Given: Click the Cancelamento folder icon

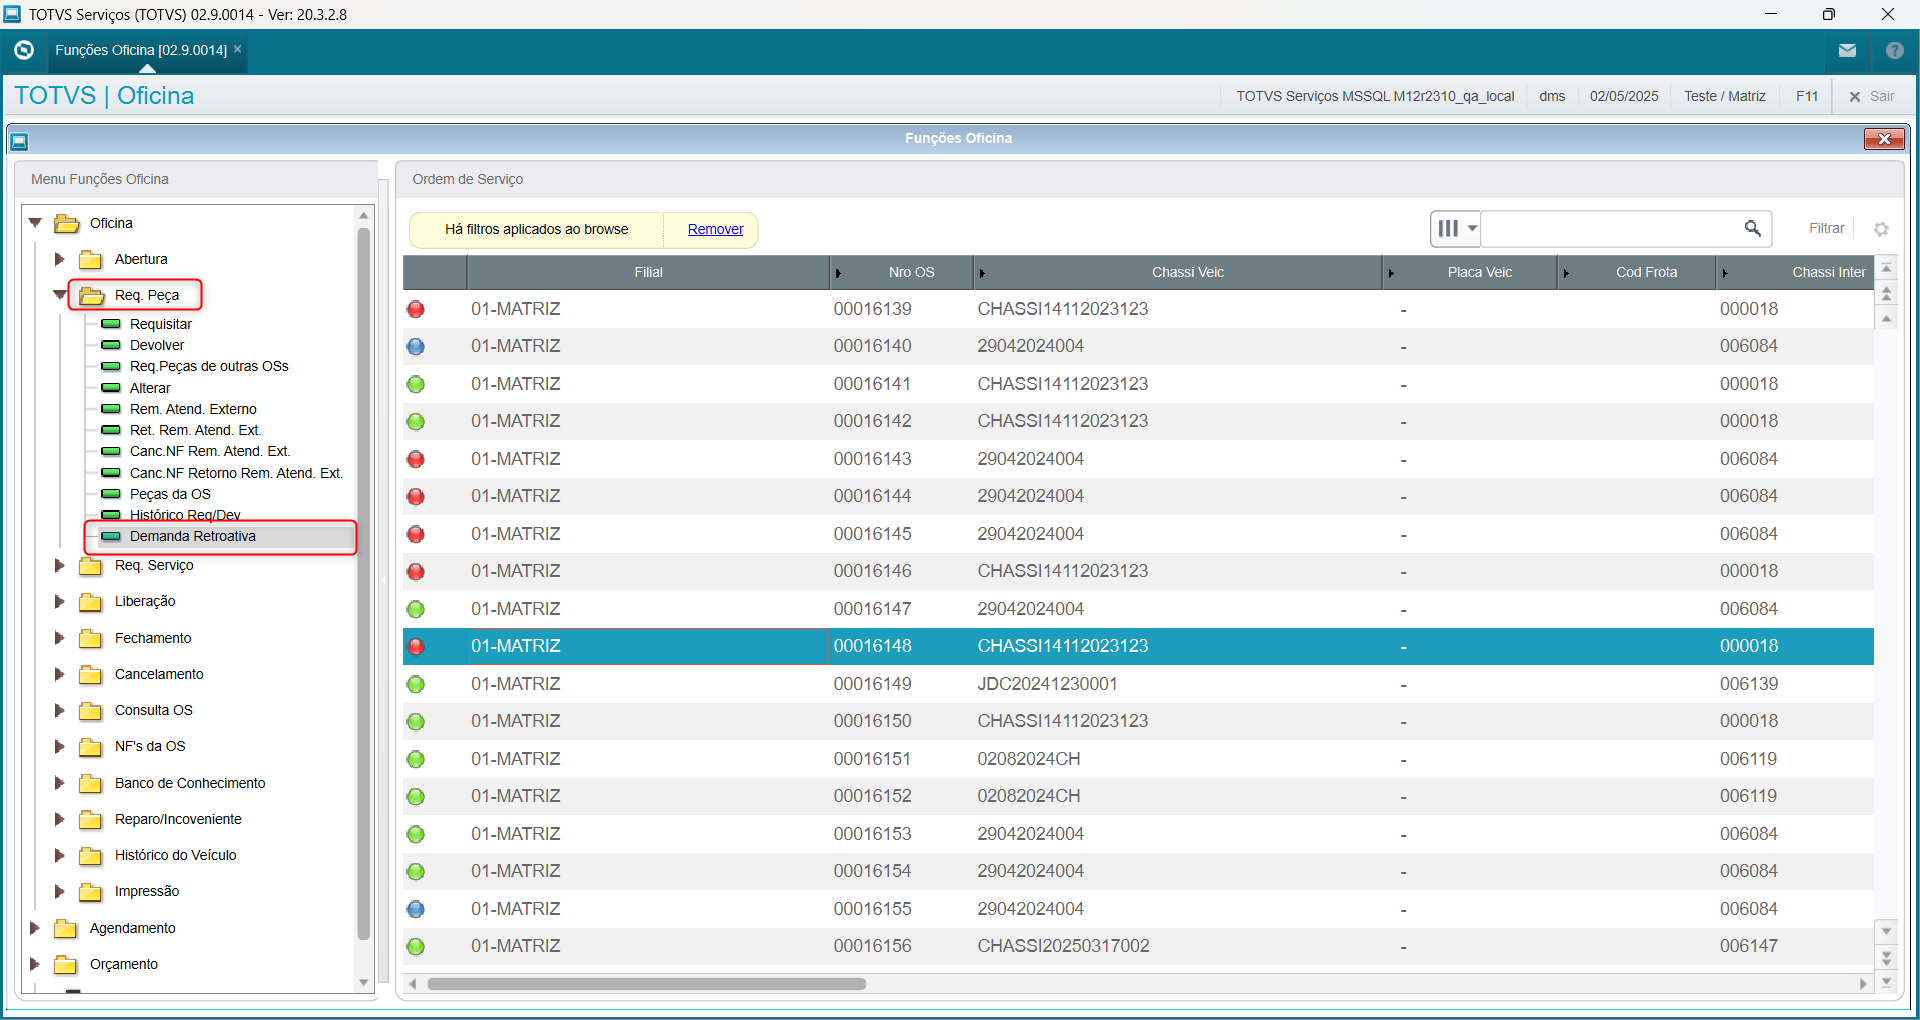Looking at the screenshot, I should 91,675.
